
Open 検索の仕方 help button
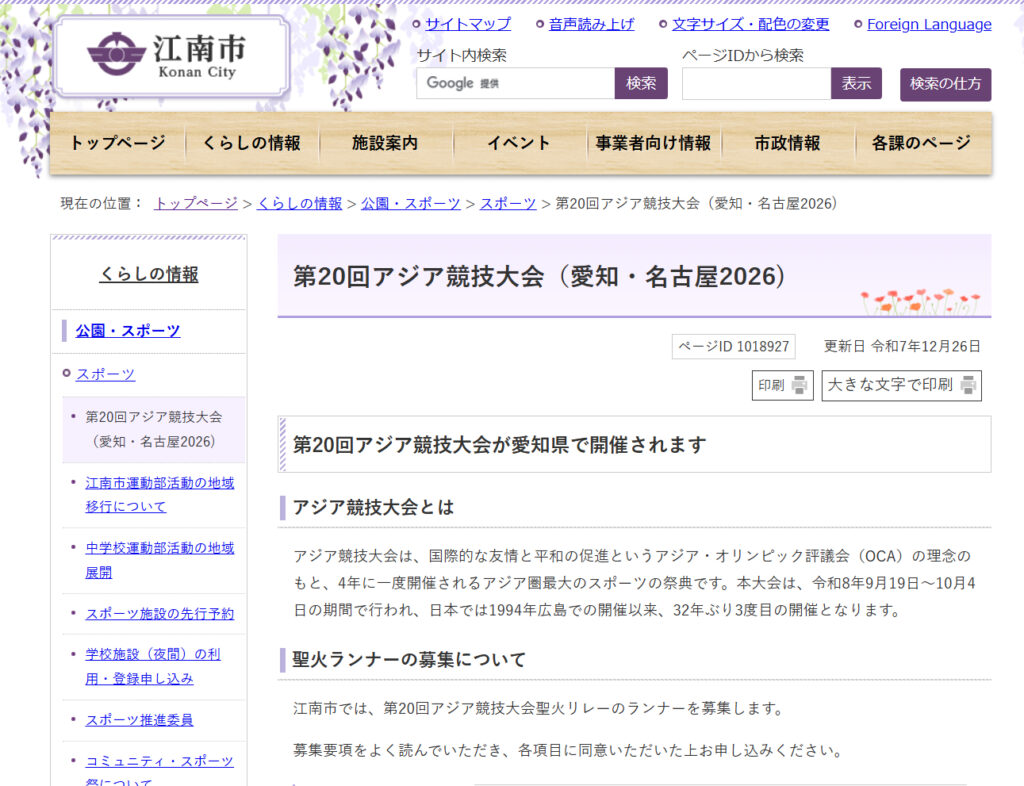point(945,84)
